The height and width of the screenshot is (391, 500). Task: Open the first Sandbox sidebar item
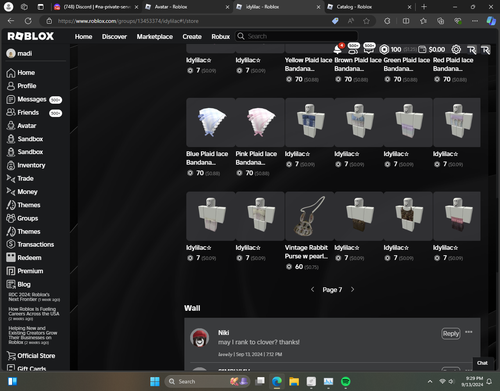pos(25,139)
